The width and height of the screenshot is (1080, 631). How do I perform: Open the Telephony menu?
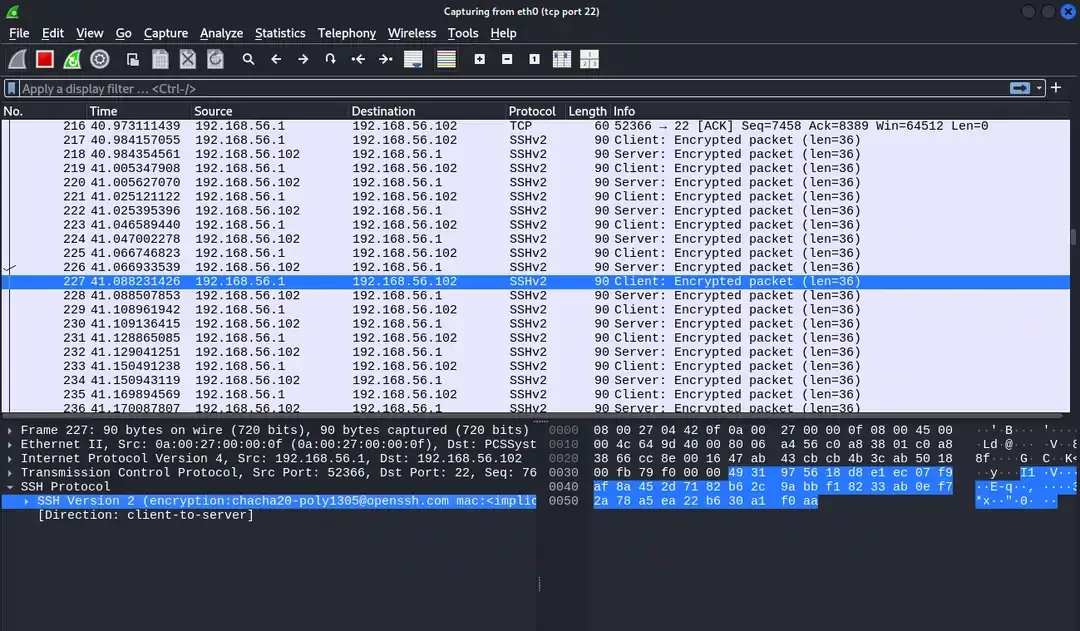(x=346, y=33)
